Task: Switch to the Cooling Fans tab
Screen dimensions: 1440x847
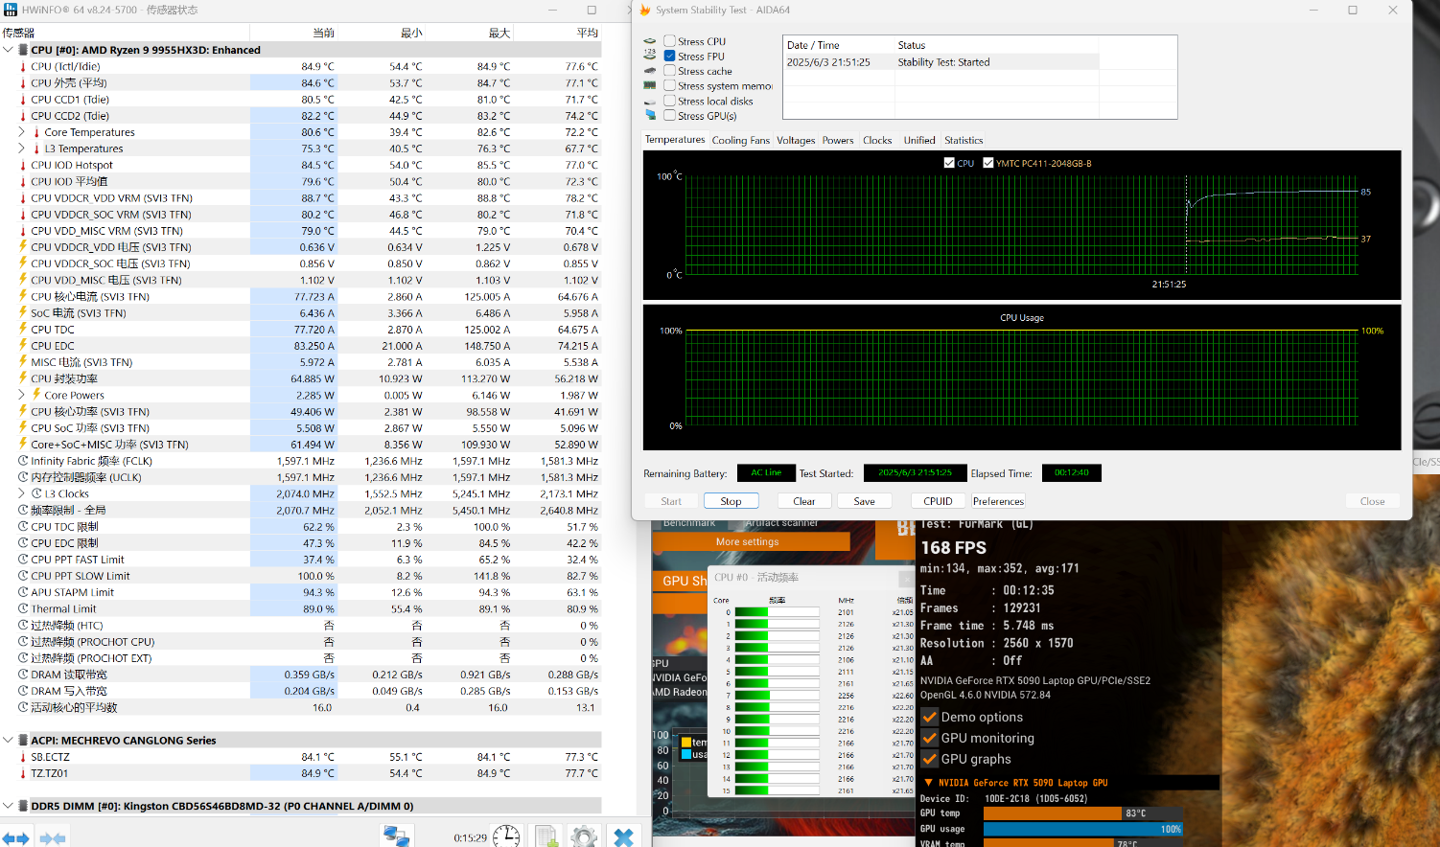Action: pos(740,141)
